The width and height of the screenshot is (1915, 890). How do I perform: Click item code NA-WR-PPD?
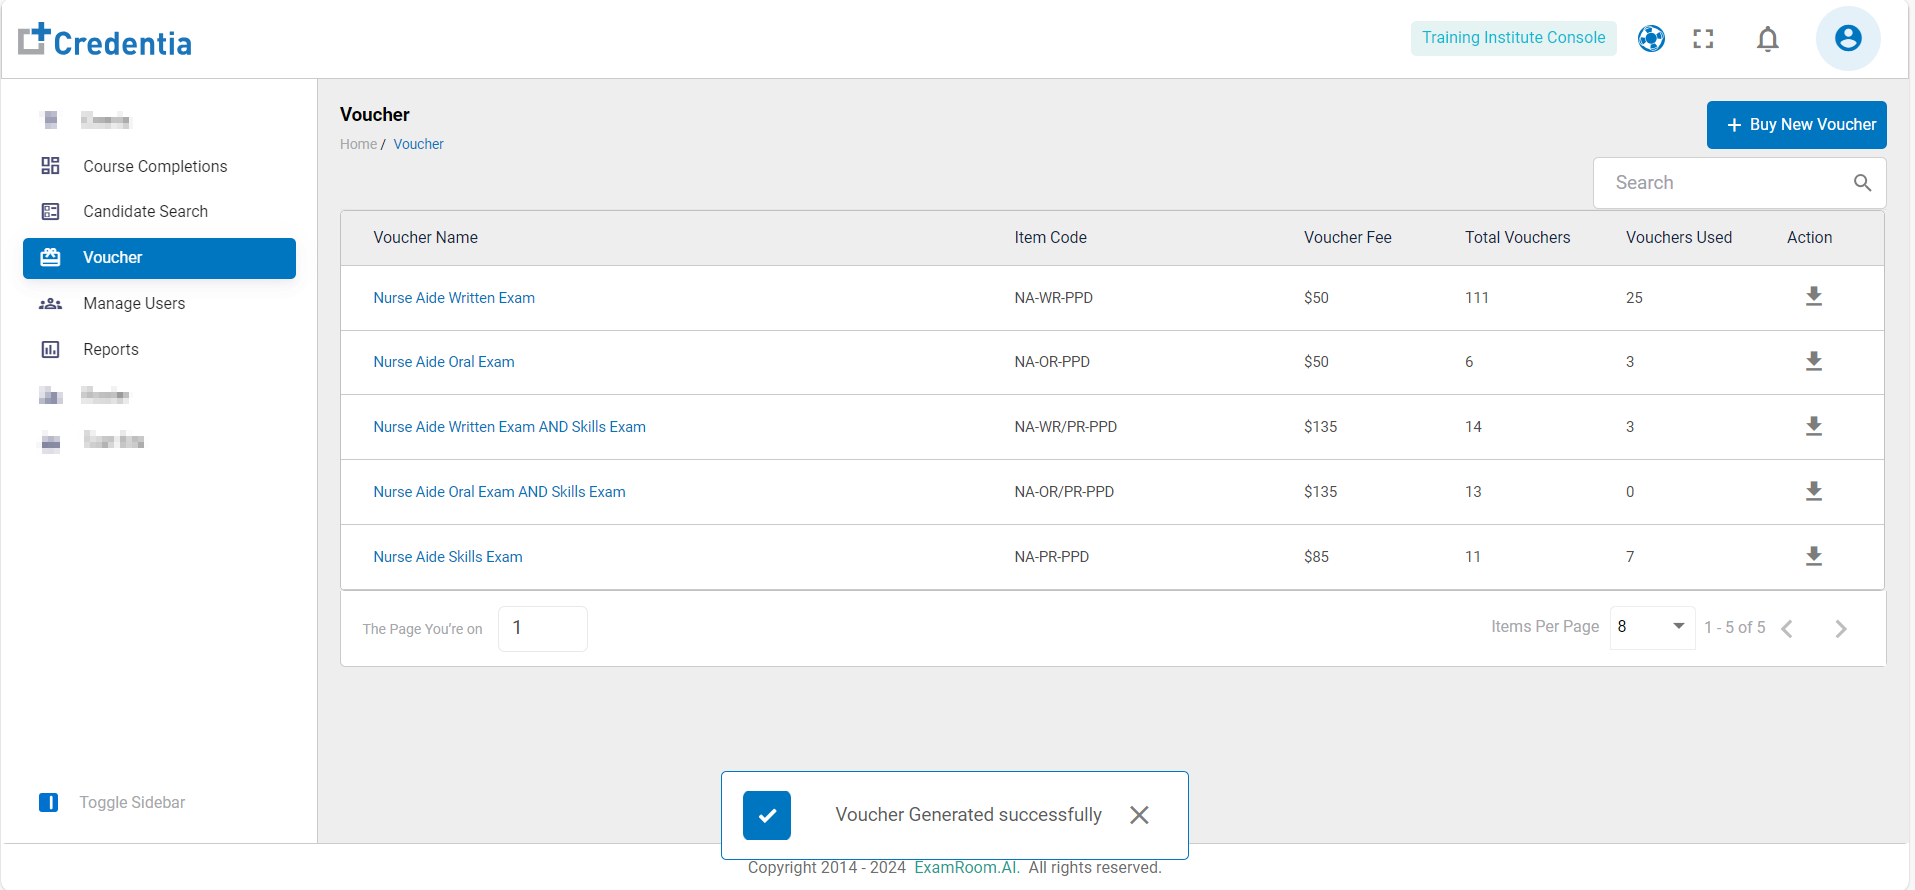point(1053,298)
